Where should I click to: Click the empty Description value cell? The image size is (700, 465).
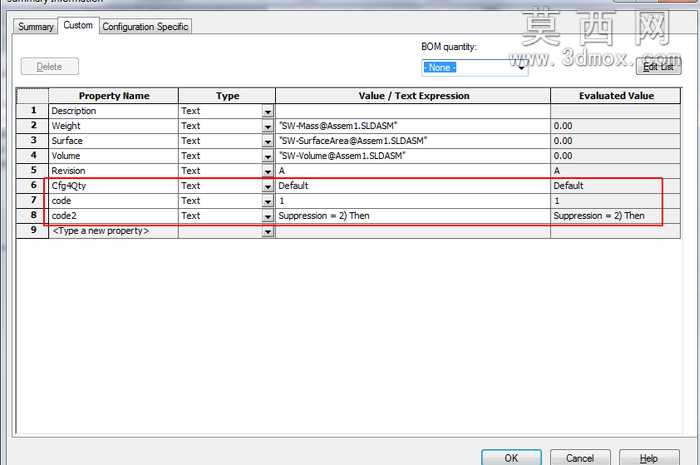coord(413,111)
